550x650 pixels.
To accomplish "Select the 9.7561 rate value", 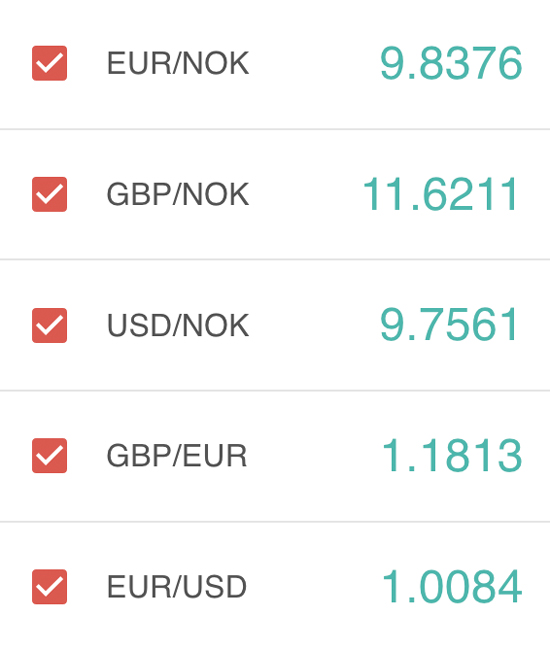I will pyautogui.click(x=449, y=325).
